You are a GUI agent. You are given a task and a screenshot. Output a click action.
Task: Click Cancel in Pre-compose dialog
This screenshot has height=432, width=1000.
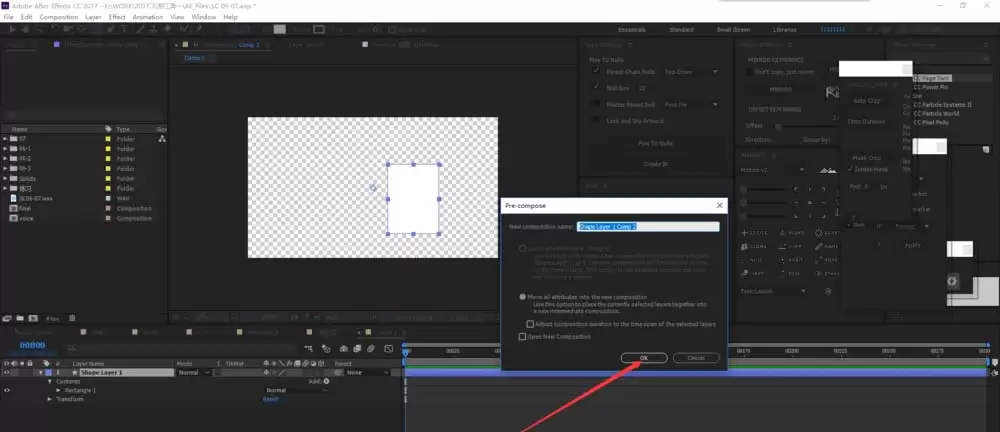point(696,358)
